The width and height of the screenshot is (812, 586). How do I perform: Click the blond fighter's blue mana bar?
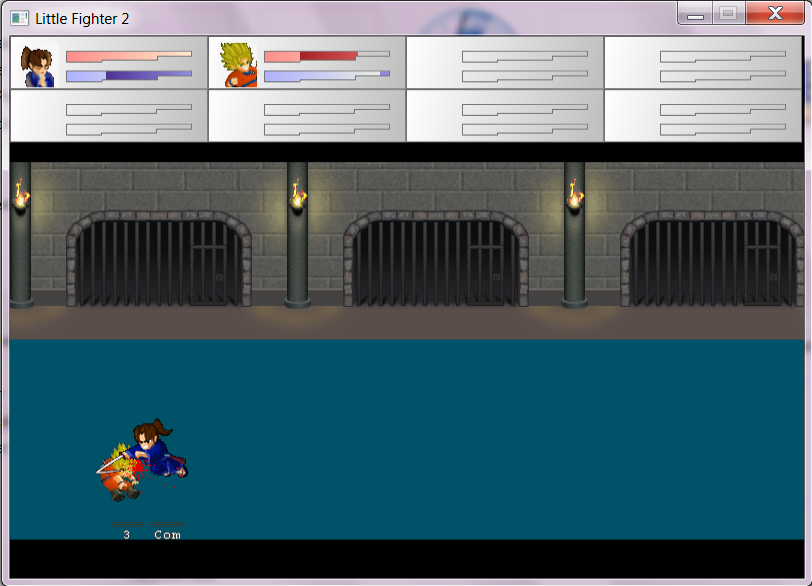pos(327,76)
